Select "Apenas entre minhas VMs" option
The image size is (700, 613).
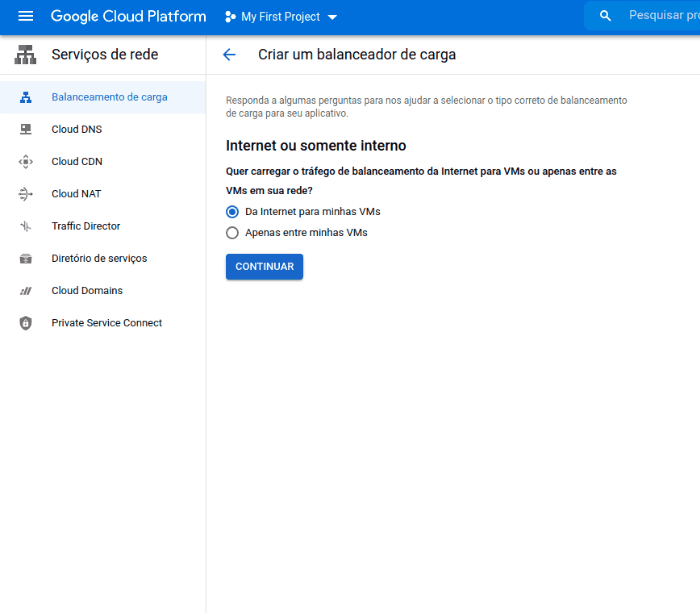tap(233, 233)
